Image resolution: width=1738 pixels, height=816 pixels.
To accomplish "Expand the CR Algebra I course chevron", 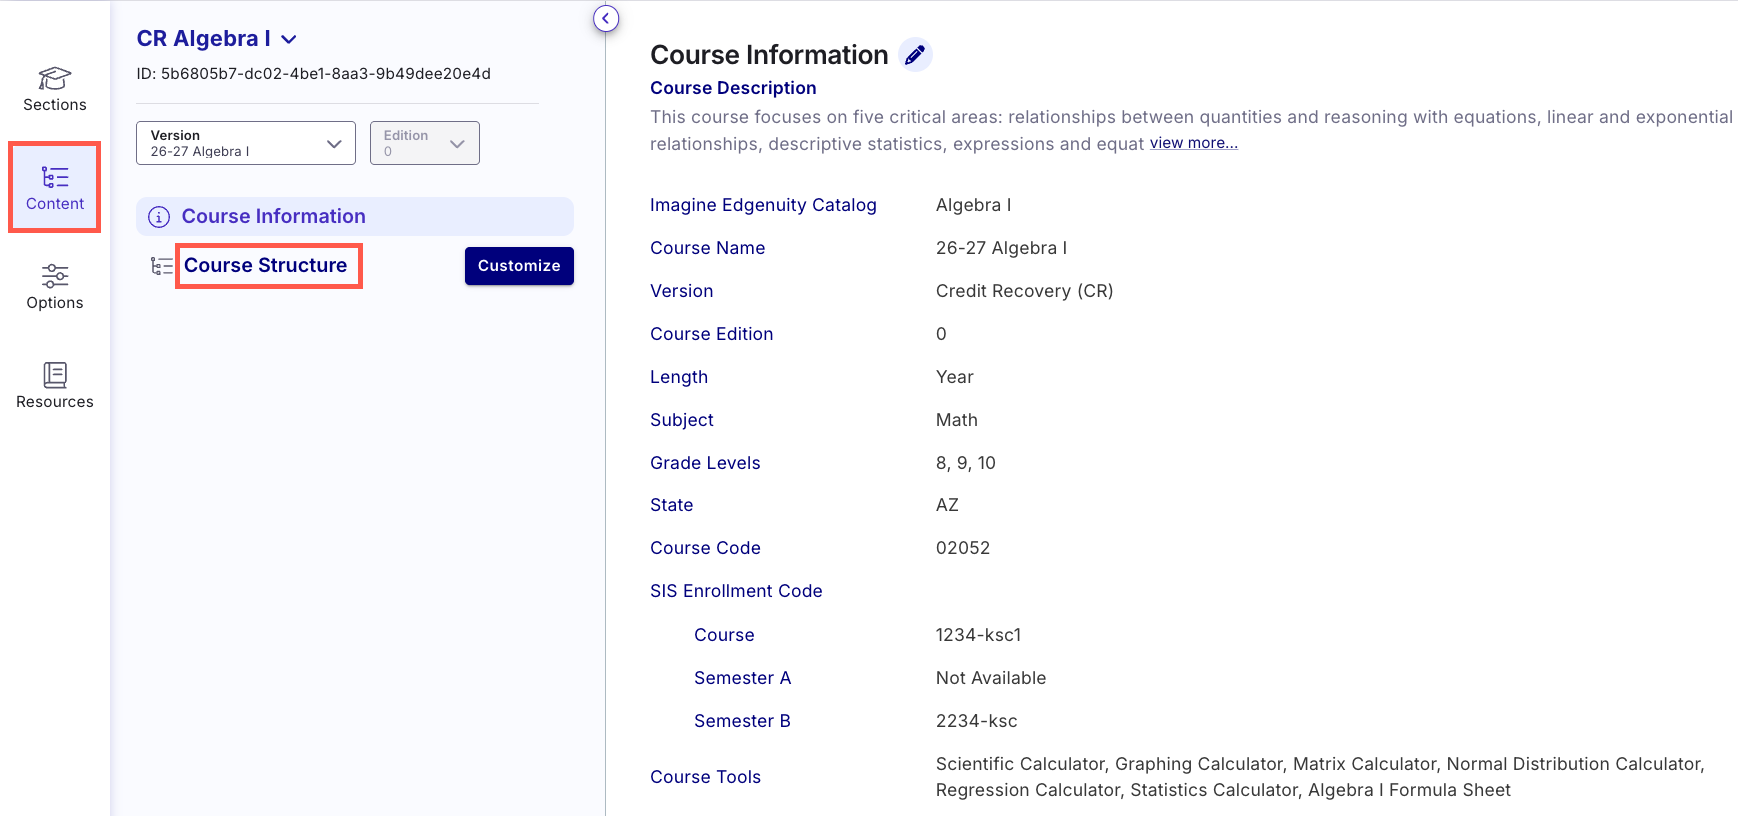I will (x=289, y=40).
